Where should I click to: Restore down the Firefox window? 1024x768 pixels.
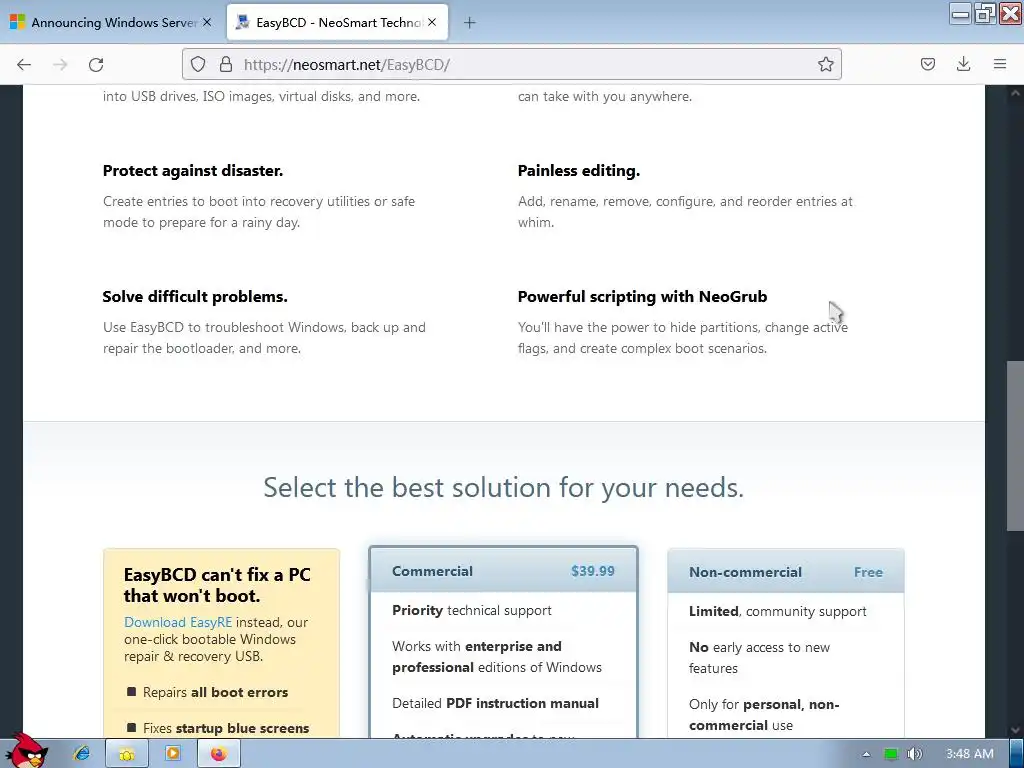(985, 13)
